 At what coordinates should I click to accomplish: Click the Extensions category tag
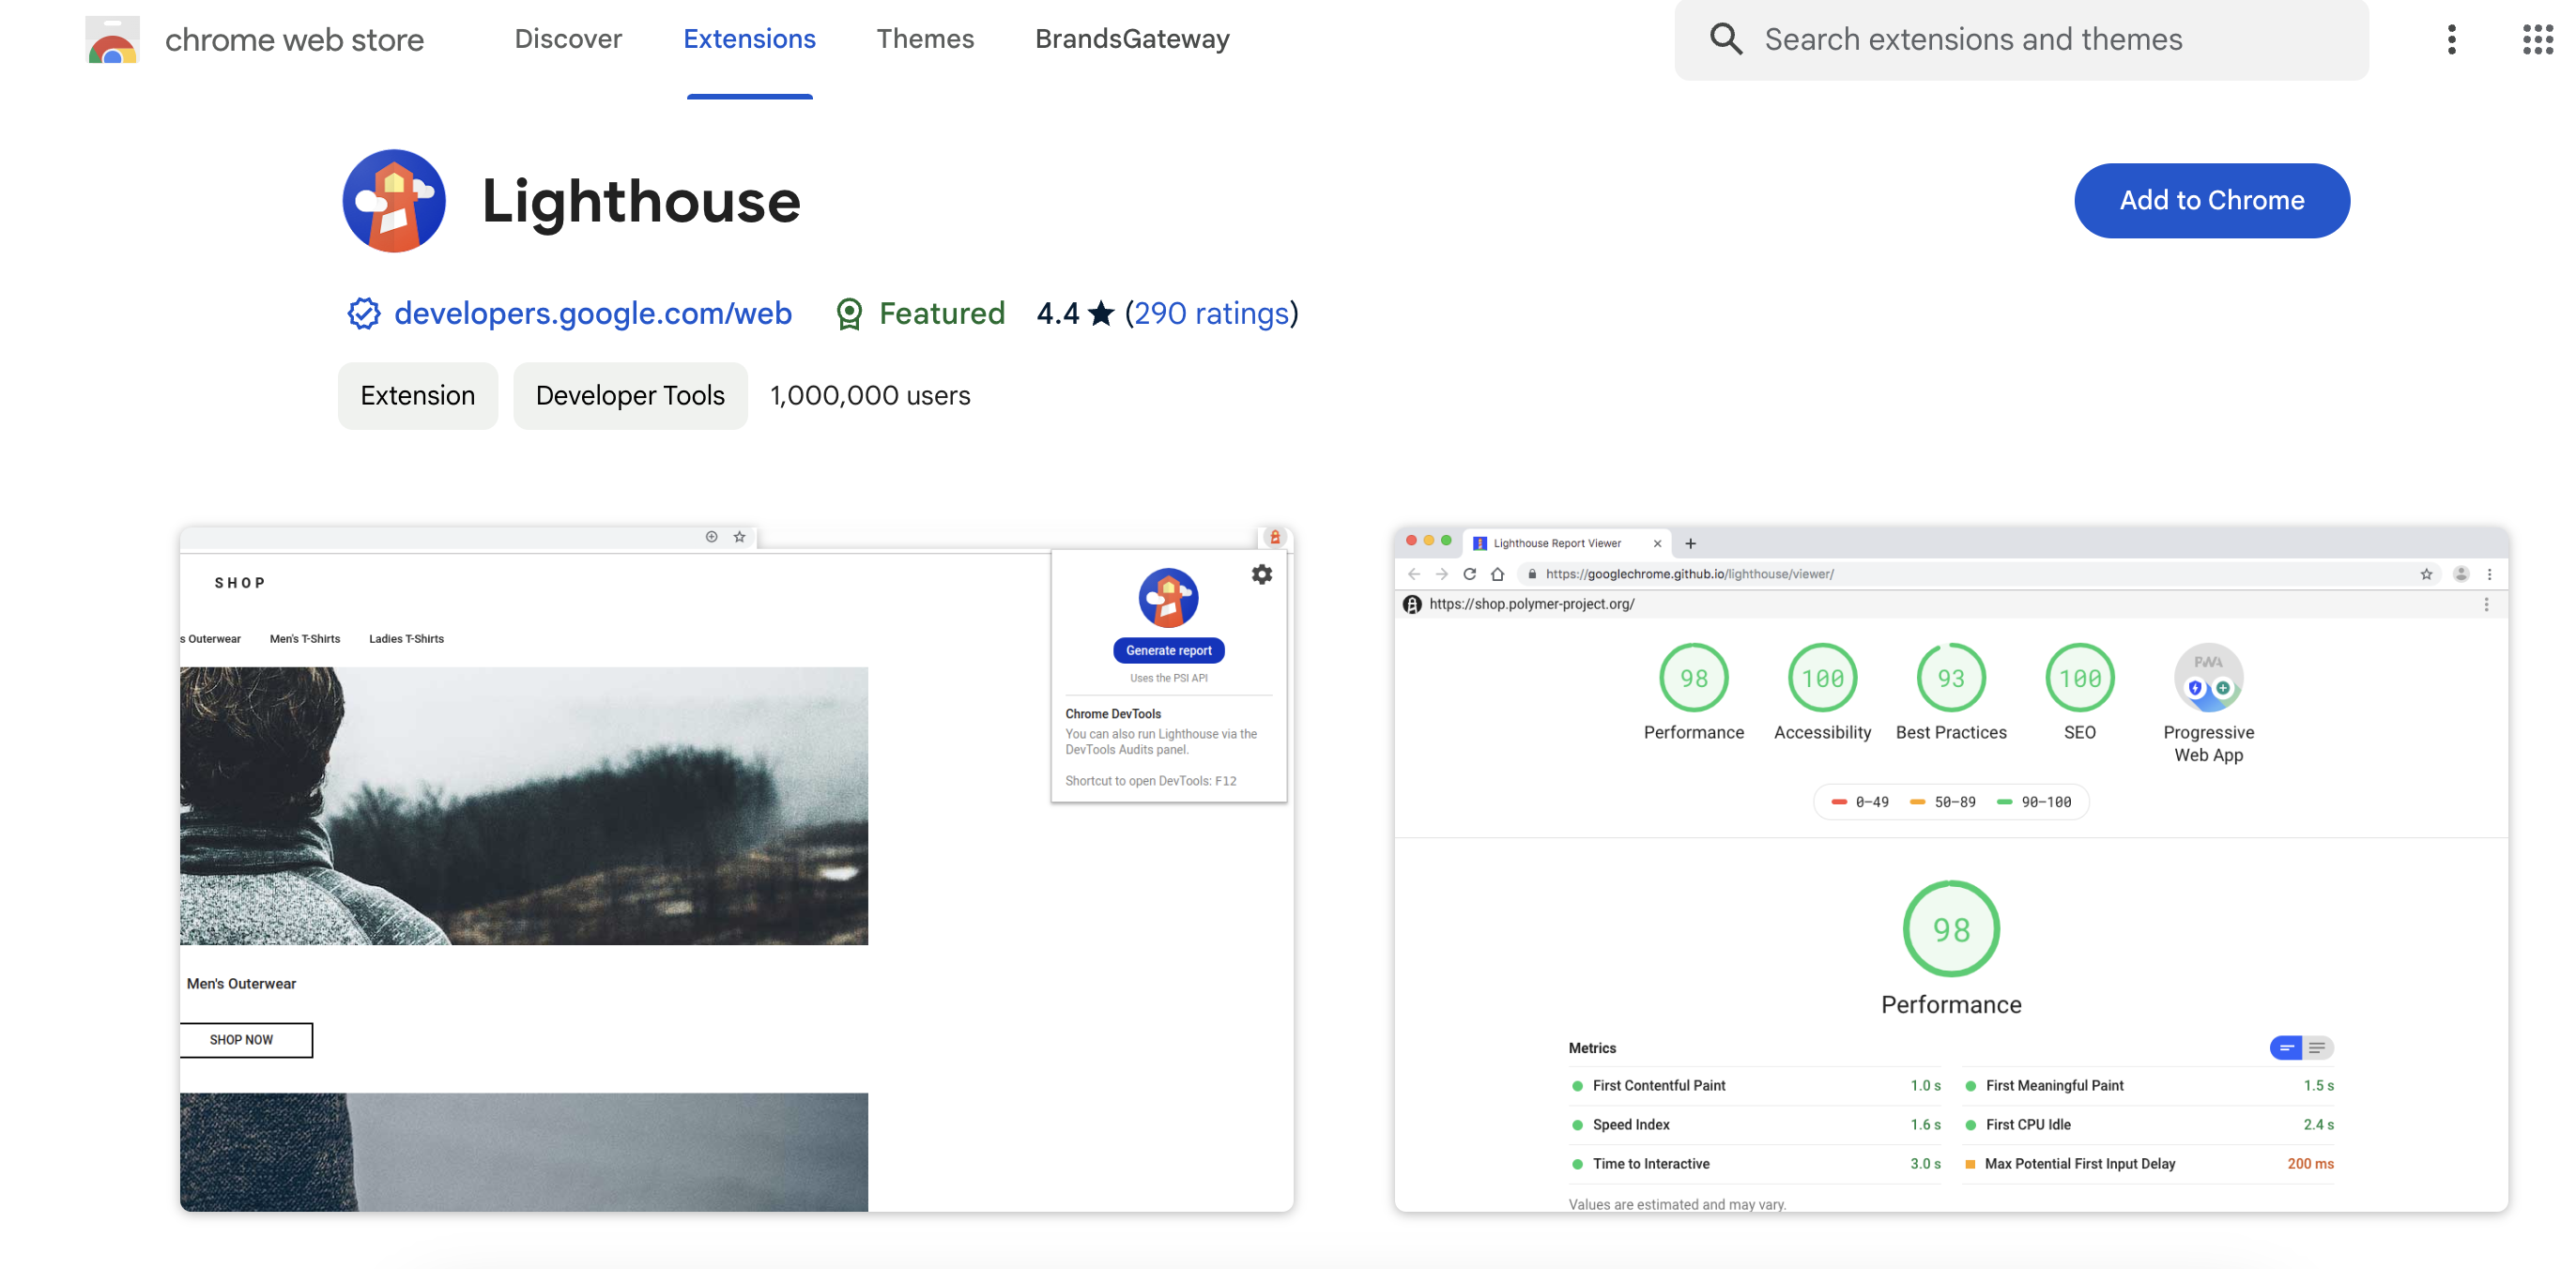click(417, 394)
